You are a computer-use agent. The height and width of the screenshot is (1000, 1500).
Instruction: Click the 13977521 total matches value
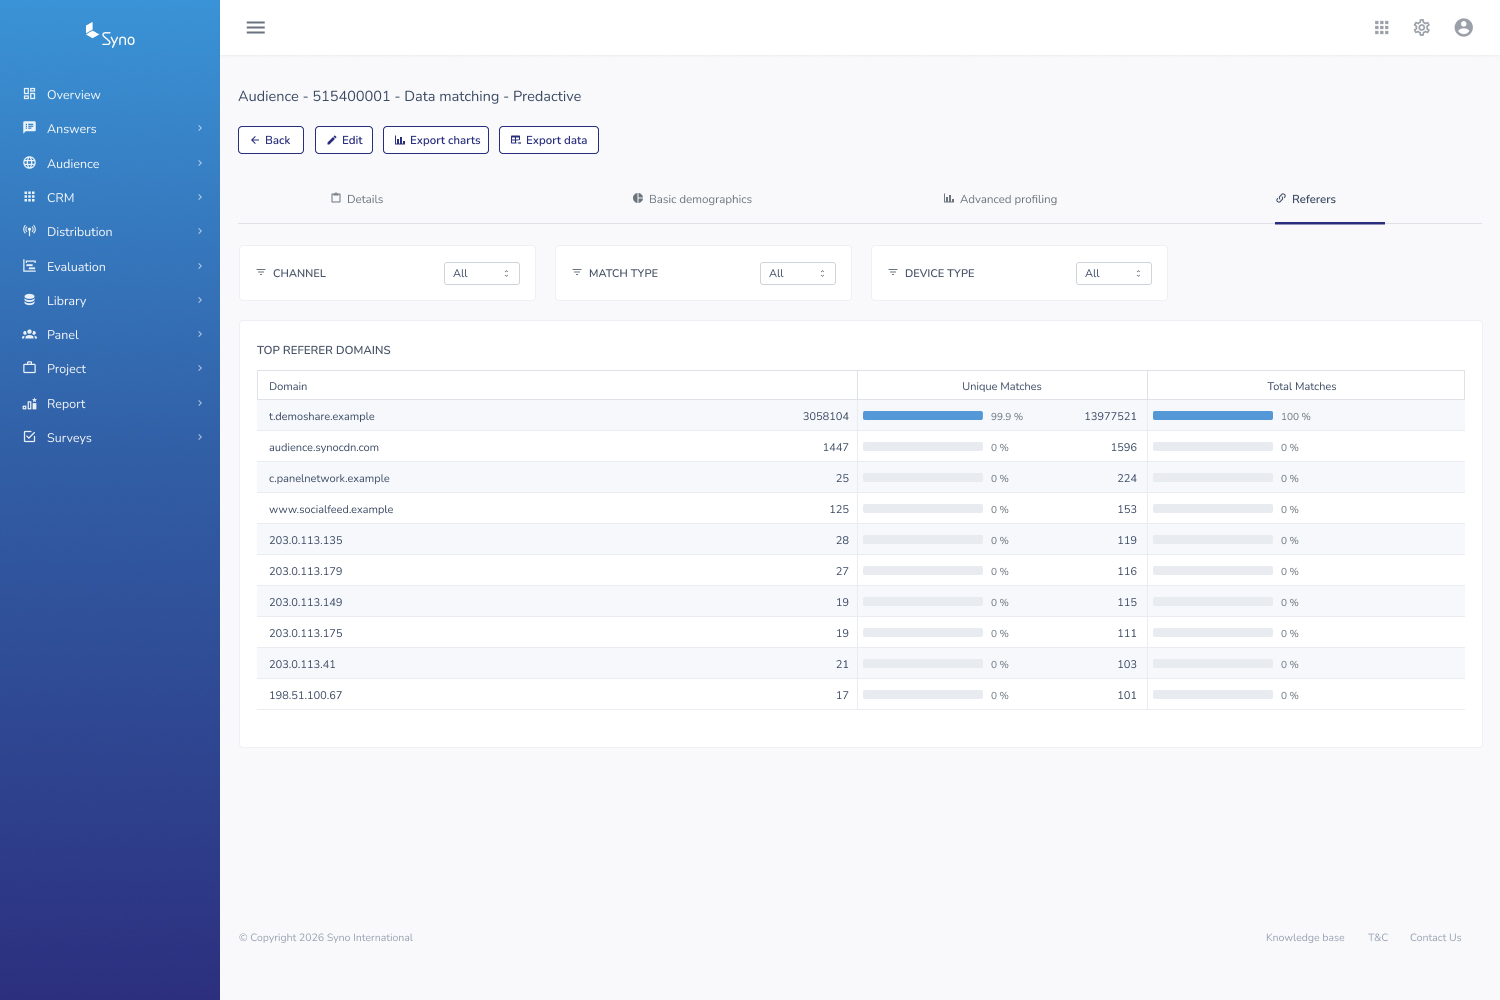(x=1110, y=416)
